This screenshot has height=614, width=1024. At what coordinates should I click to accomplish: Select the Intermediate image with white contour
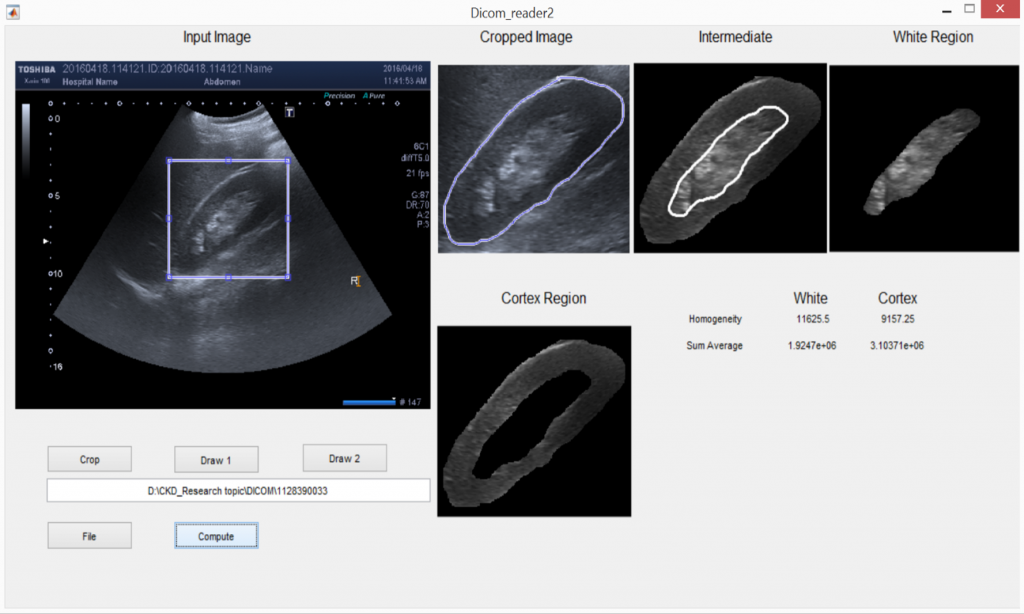click(x=730, y=159)
